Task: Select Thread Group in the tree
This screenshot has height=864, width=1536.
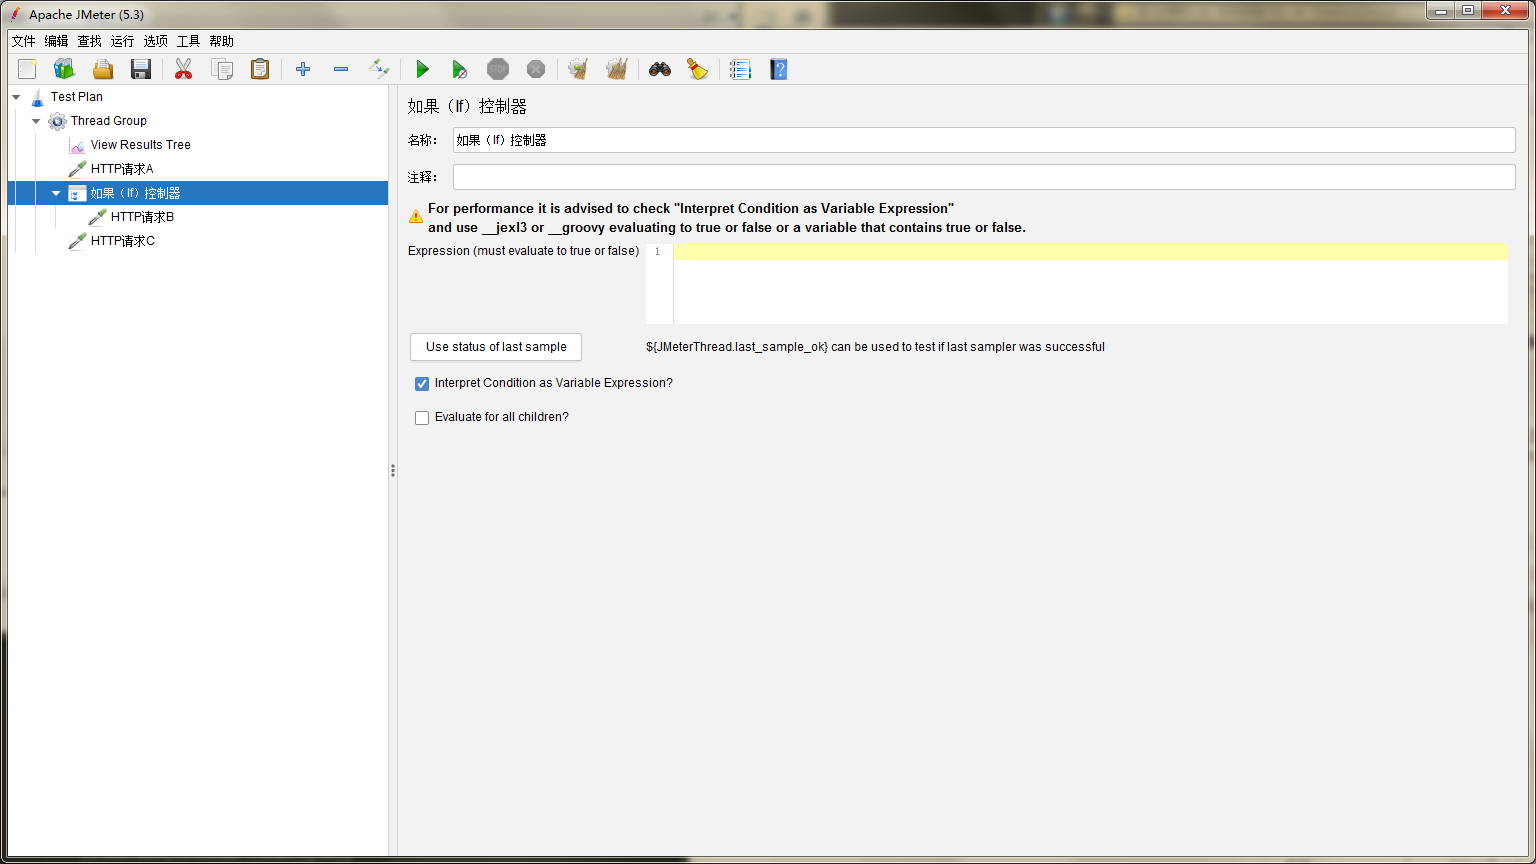Action: tap(109, 121)
